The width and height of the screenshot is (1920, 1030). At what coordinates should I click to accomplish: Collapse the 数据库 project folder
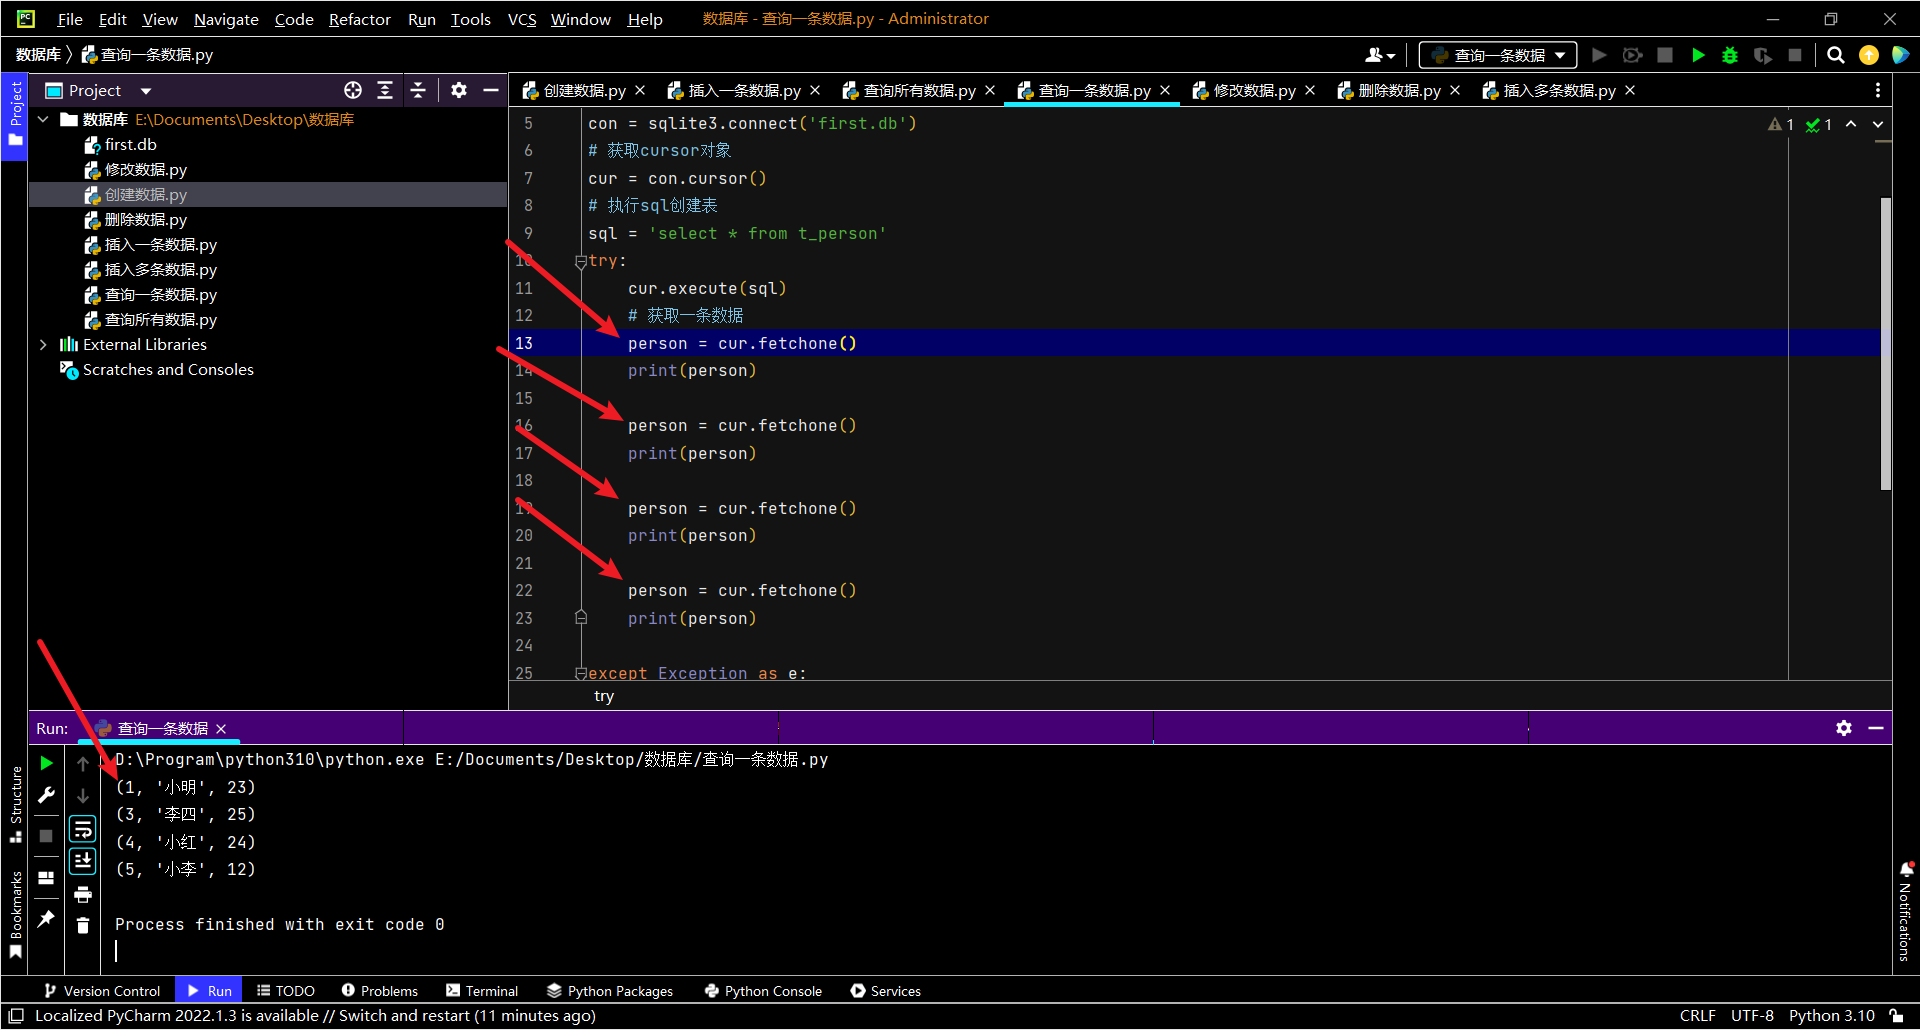point(42,119)
